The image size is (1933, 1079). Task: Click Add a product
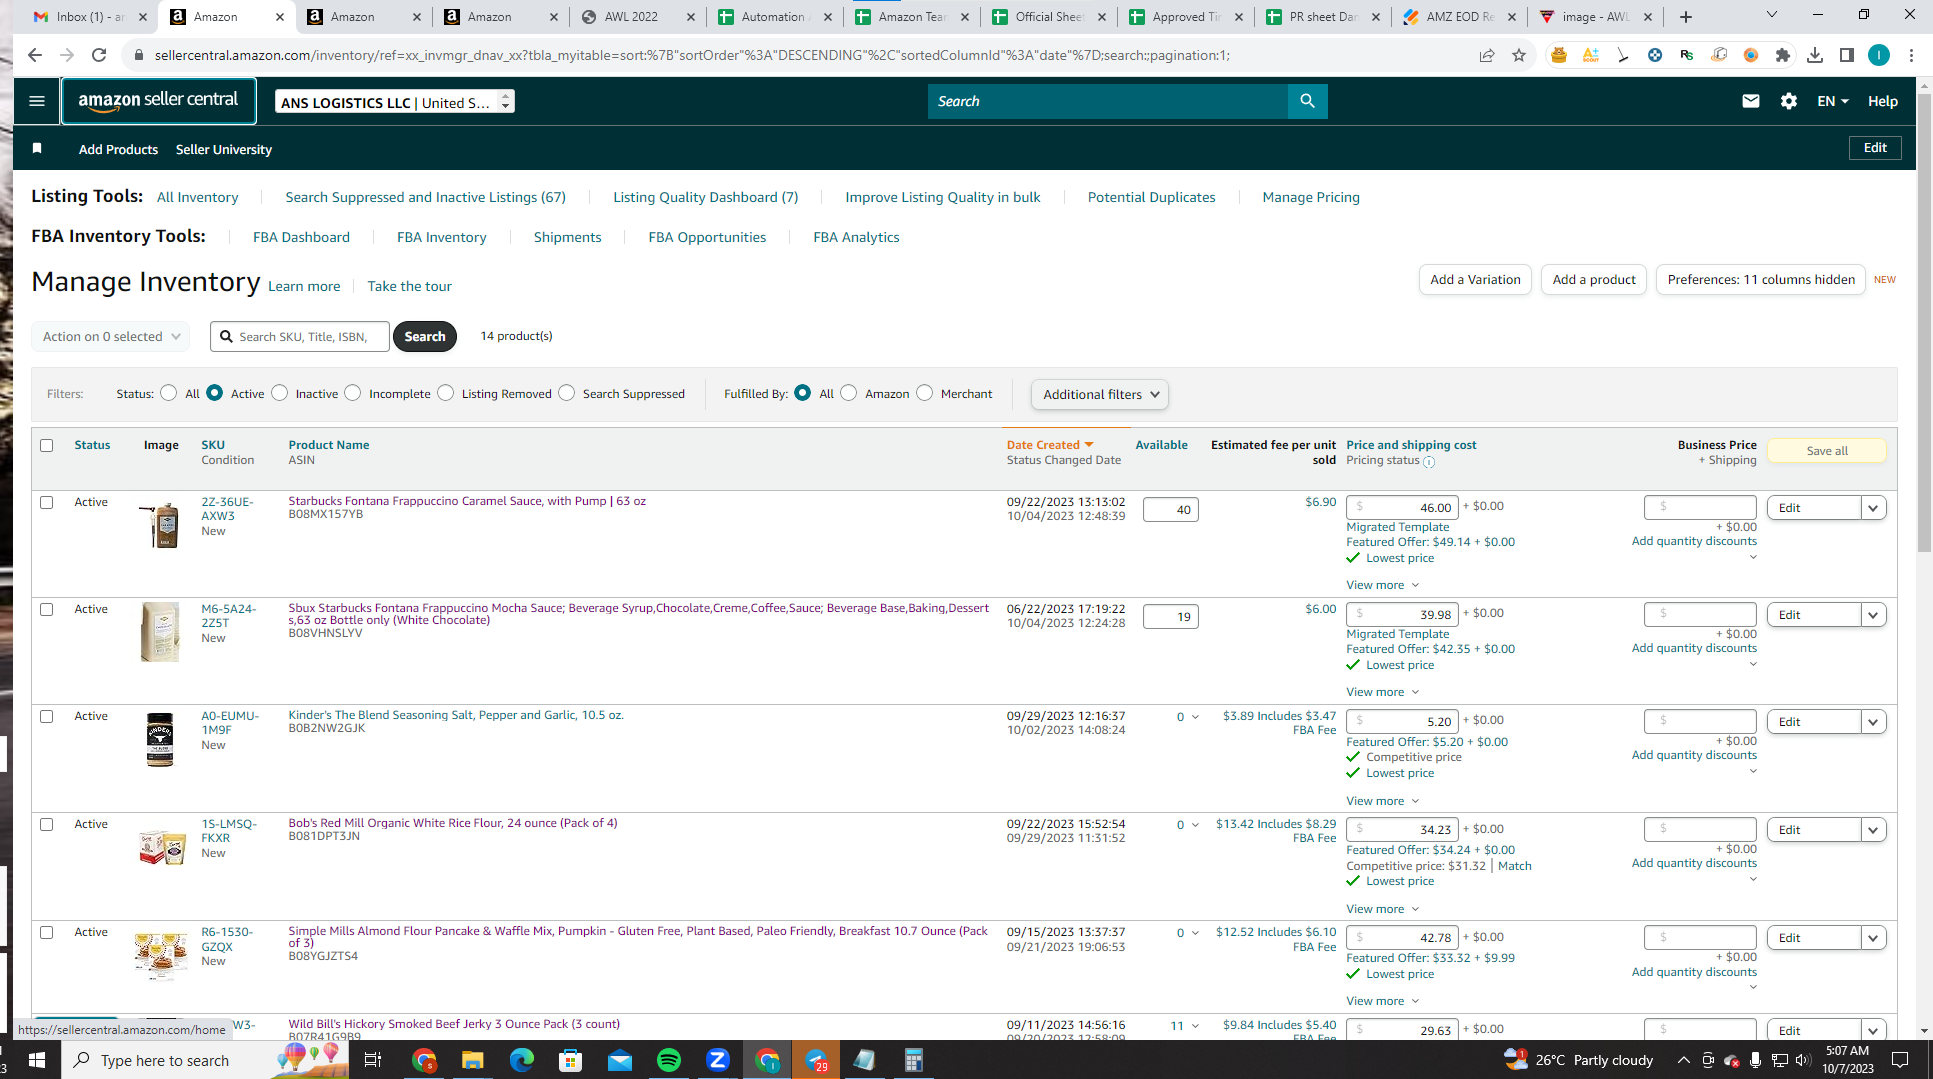point(1594,280)
